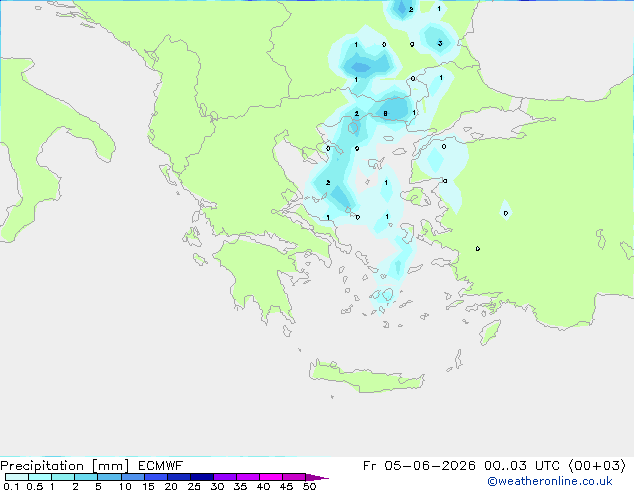
Task: Select the 2–5 mm legend color box
Action: (86, 477)
